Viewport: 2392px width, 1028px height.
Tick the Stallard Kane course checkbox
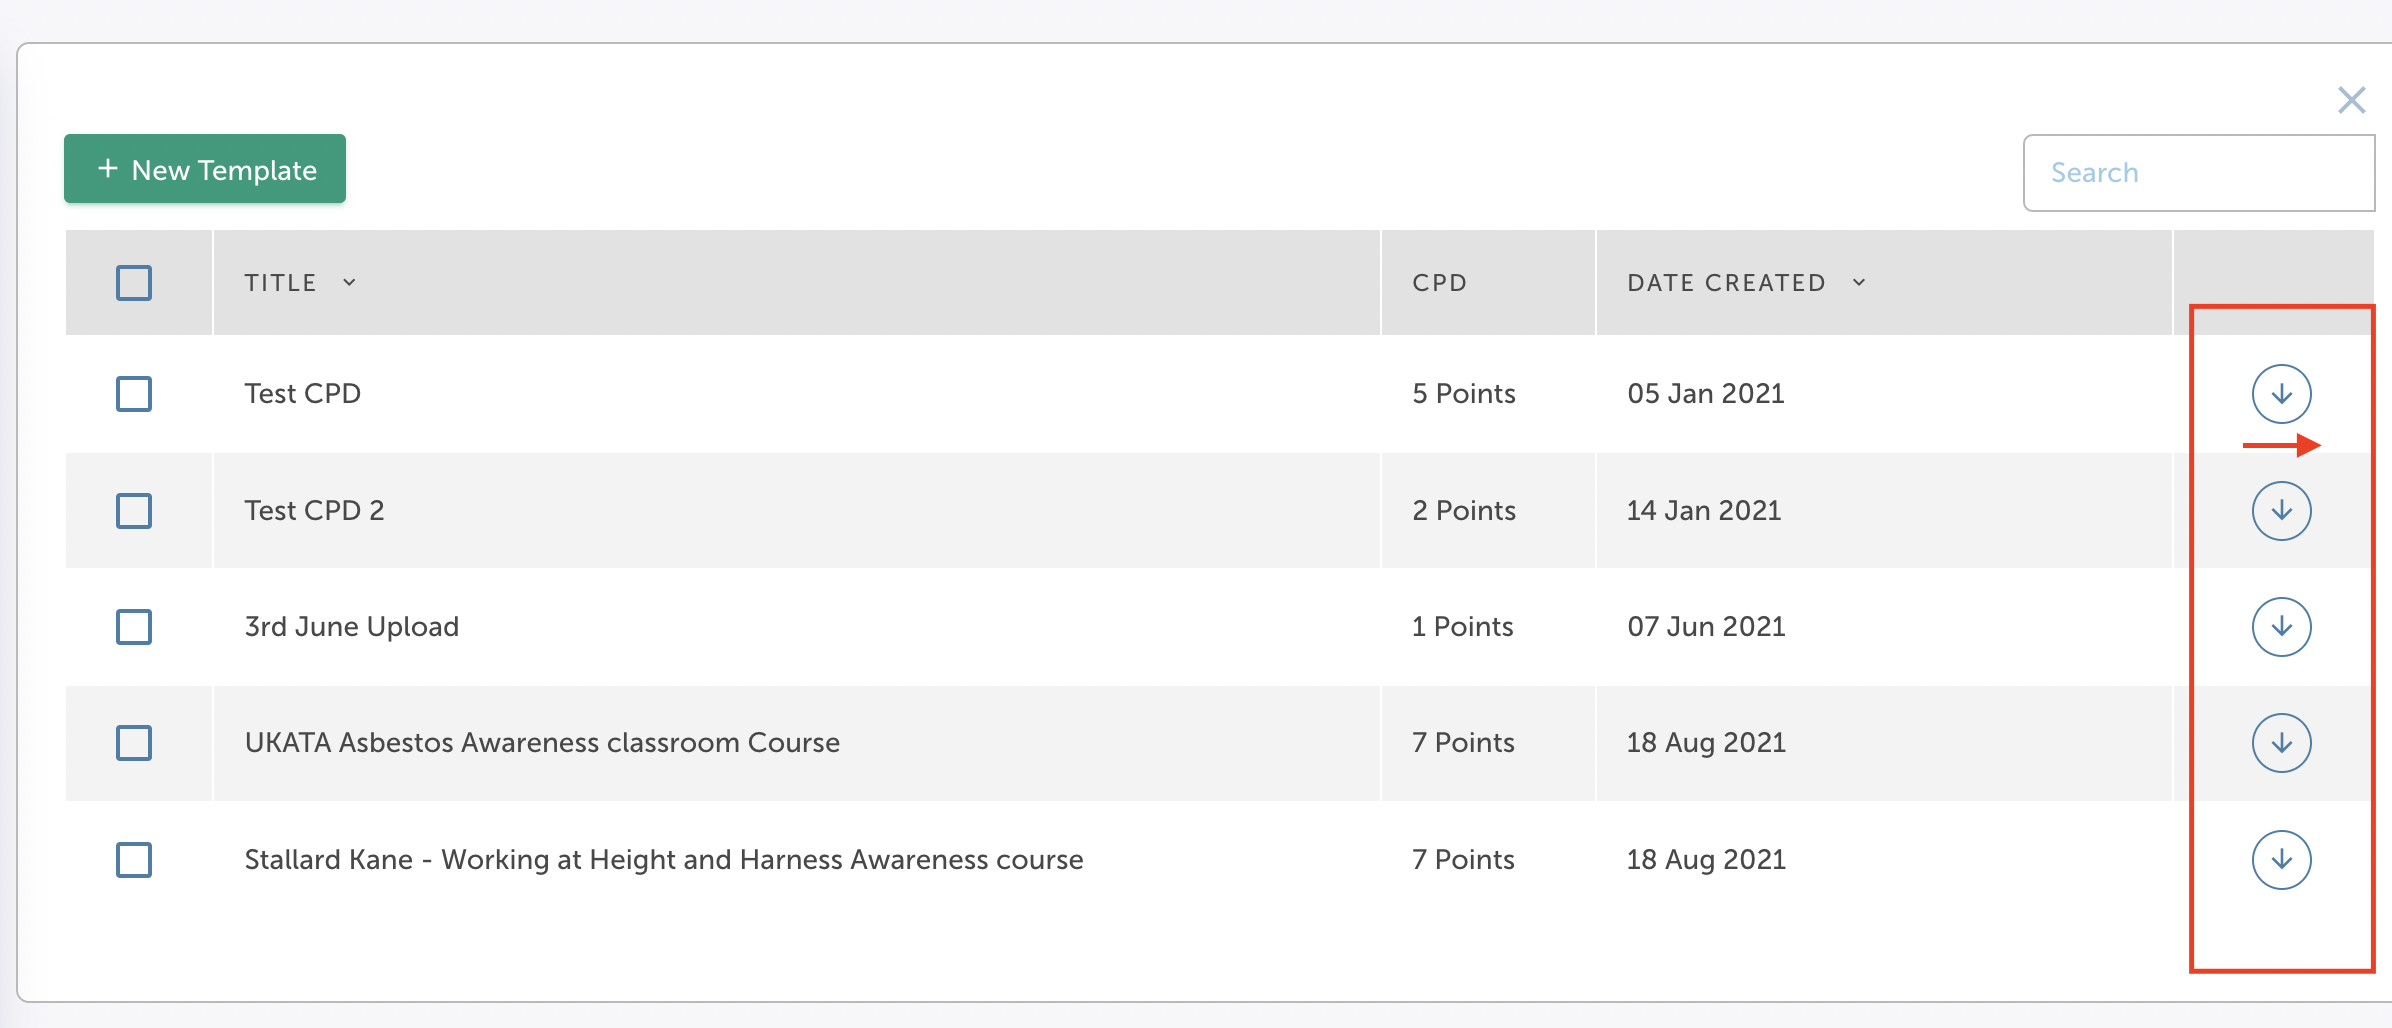coord(134,860)
